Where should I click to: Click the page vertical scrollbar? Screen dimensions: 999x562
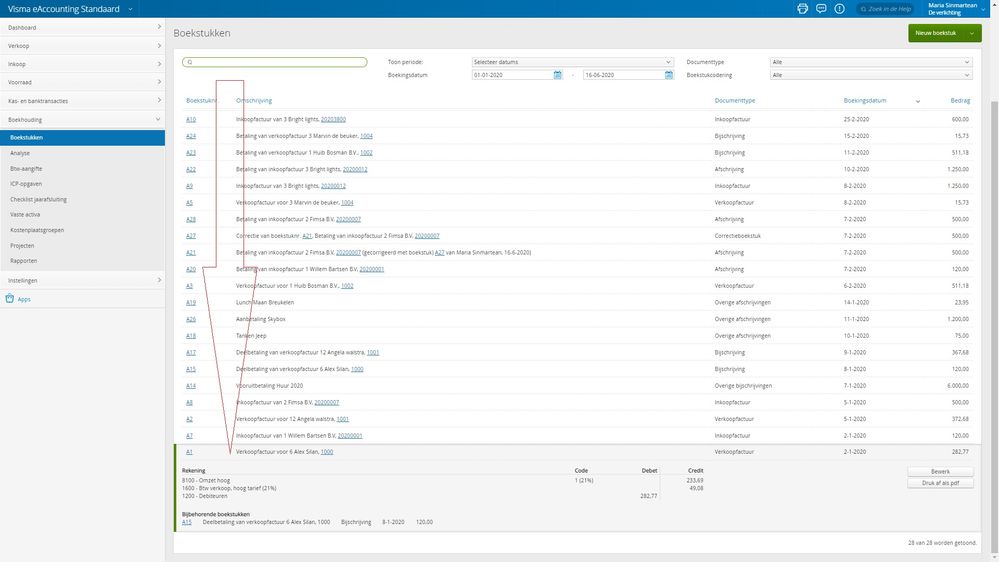click(994, 325)
